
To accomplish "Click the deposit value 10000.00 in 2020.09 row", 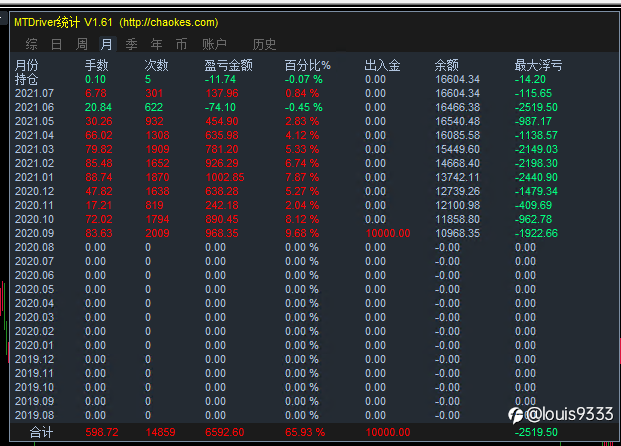I will (x=388, y=233).
